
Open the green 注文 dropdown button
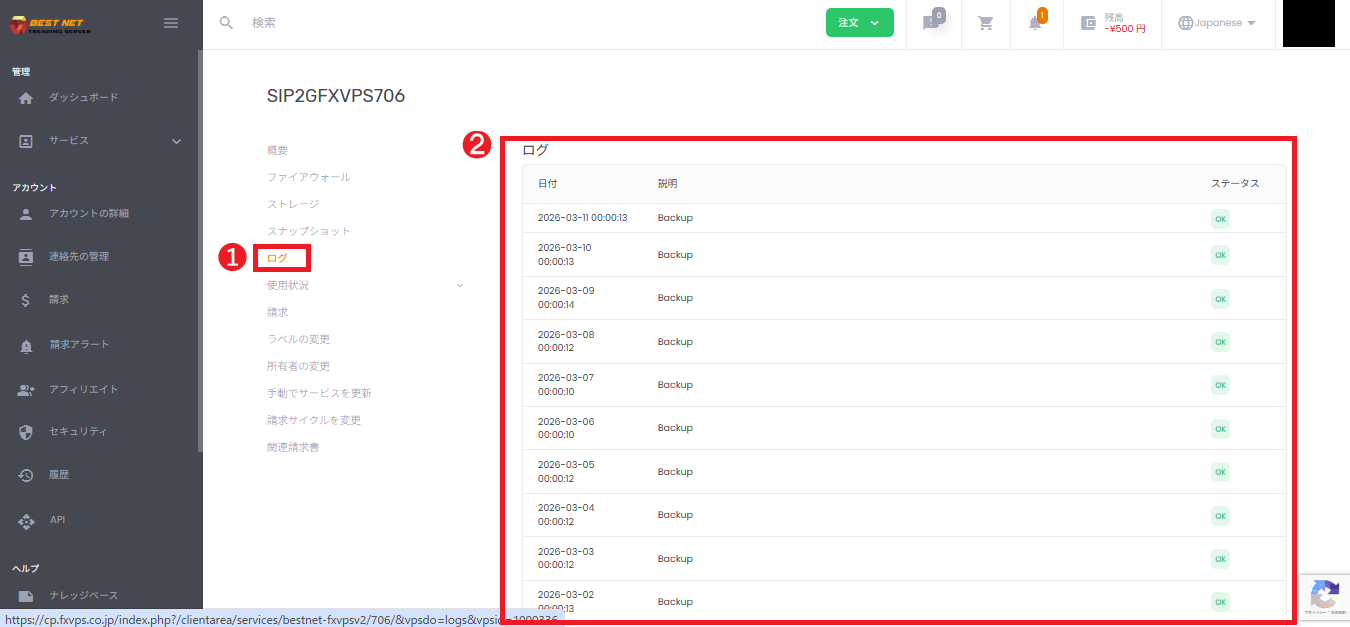(859, 23)
